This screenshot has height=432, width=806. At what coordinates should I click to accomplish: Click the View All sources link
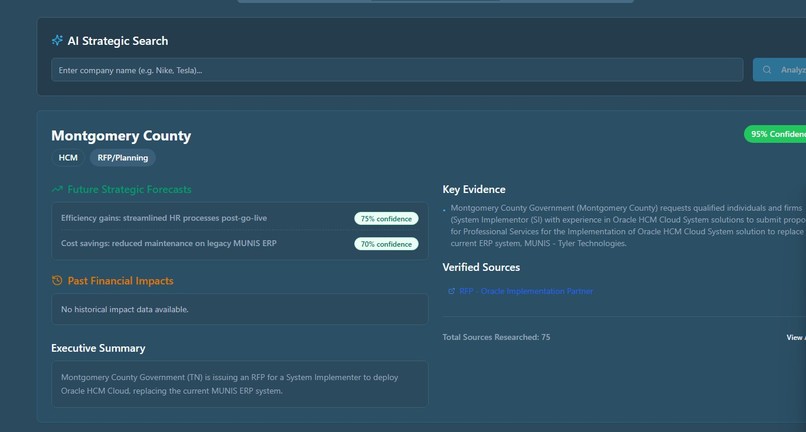pos(796,337)
